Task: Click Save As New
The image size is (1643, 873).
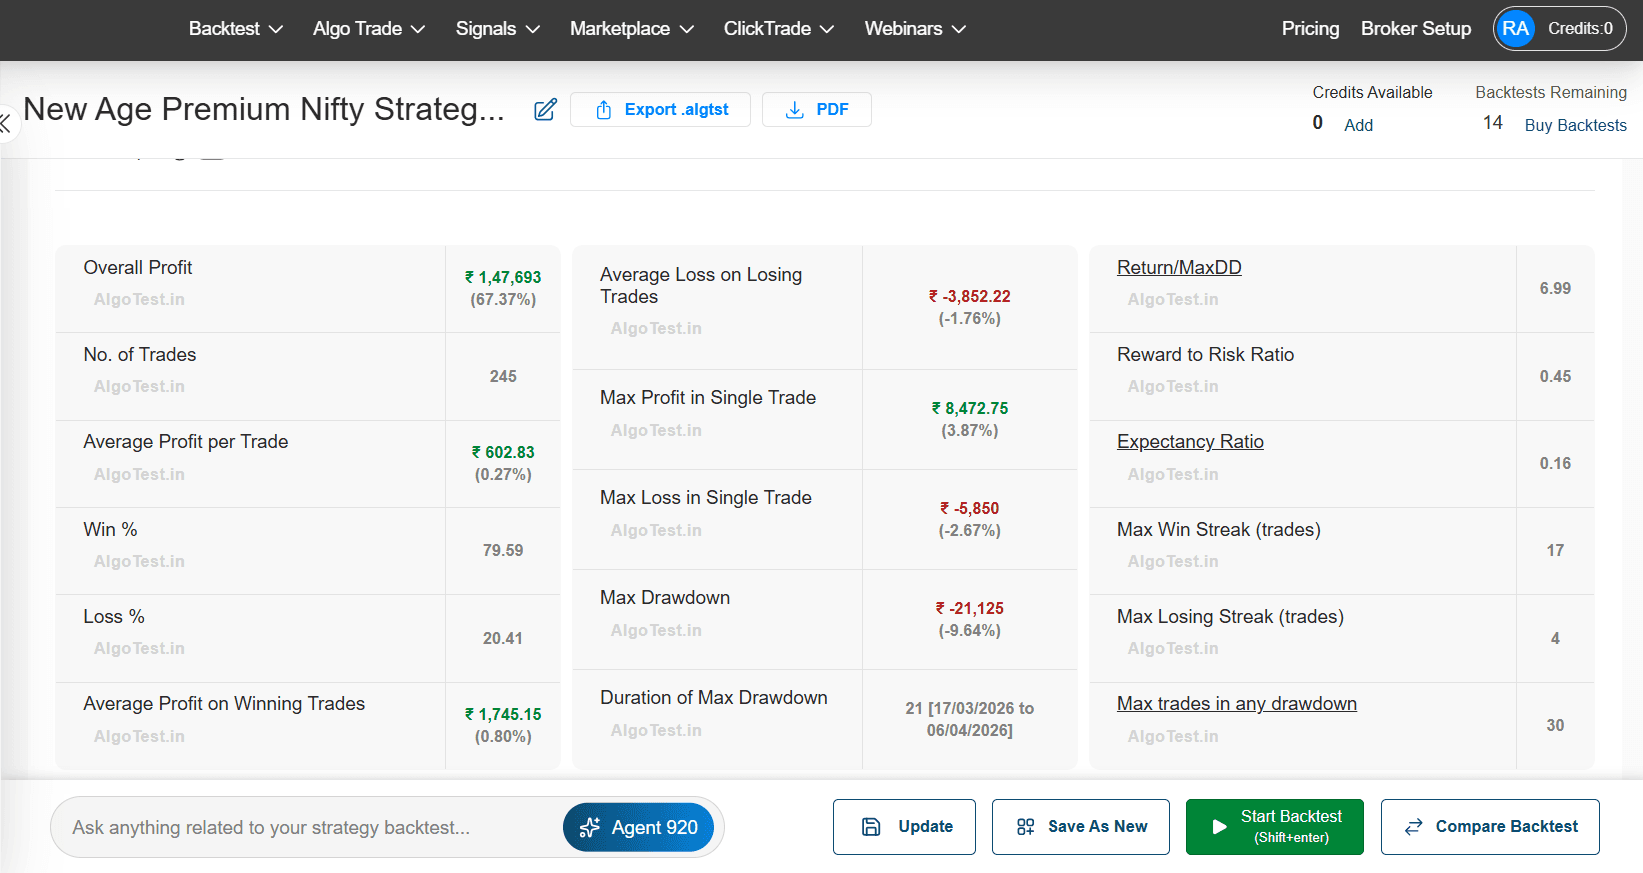Action: point(1081,827)
